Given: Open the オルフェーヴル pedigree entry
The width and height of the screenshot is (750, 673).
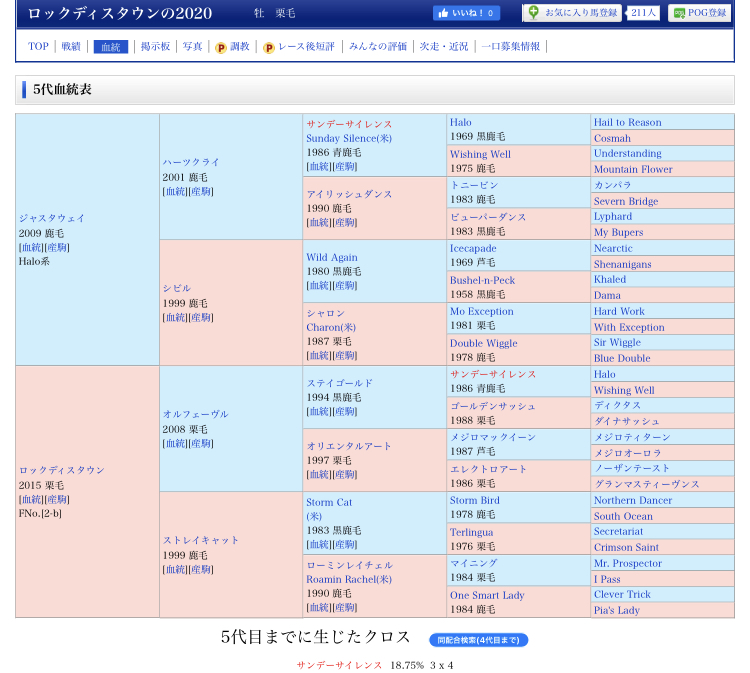Looking at the screenshot, I should (x=195, y=414).
